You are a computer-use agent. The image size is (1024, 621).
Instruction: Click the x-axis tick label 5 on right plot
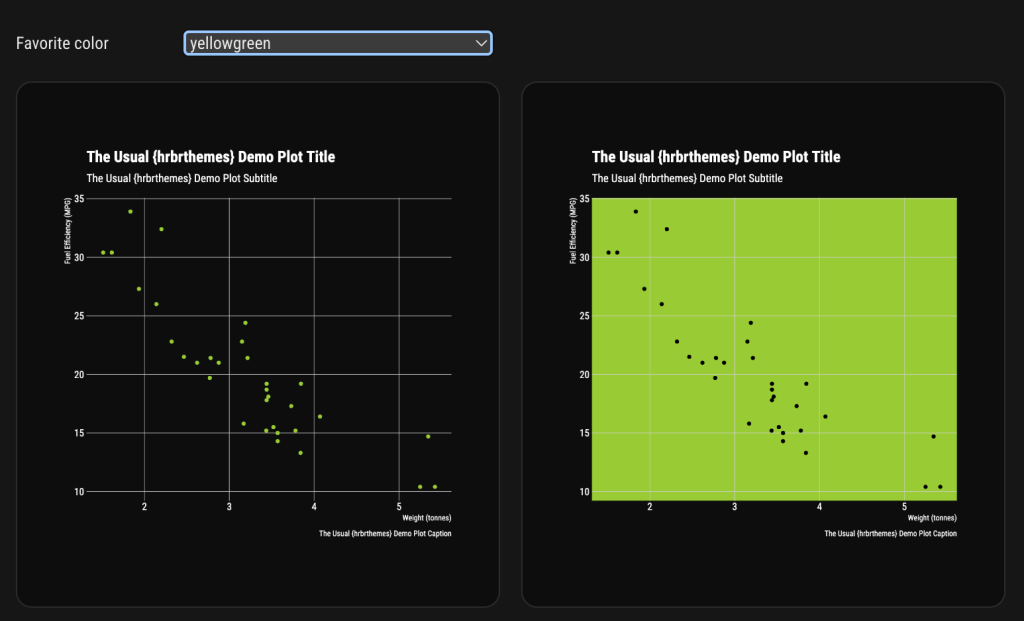904,507
